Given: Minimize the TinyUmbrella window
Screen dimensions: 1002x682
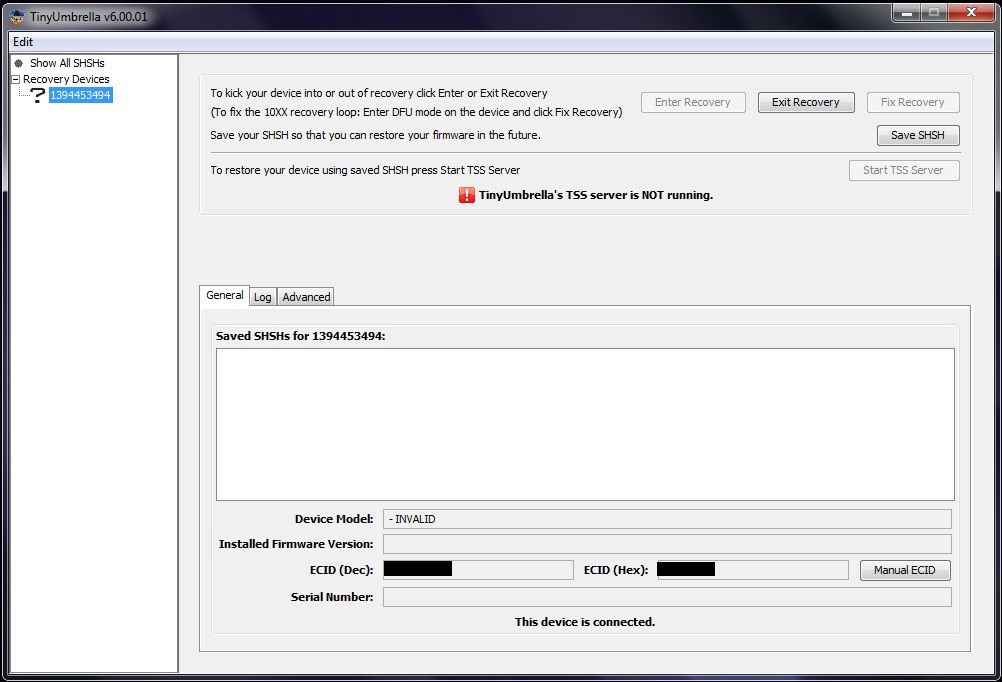Looking at the screenshot, I should (x=907, y=13).
